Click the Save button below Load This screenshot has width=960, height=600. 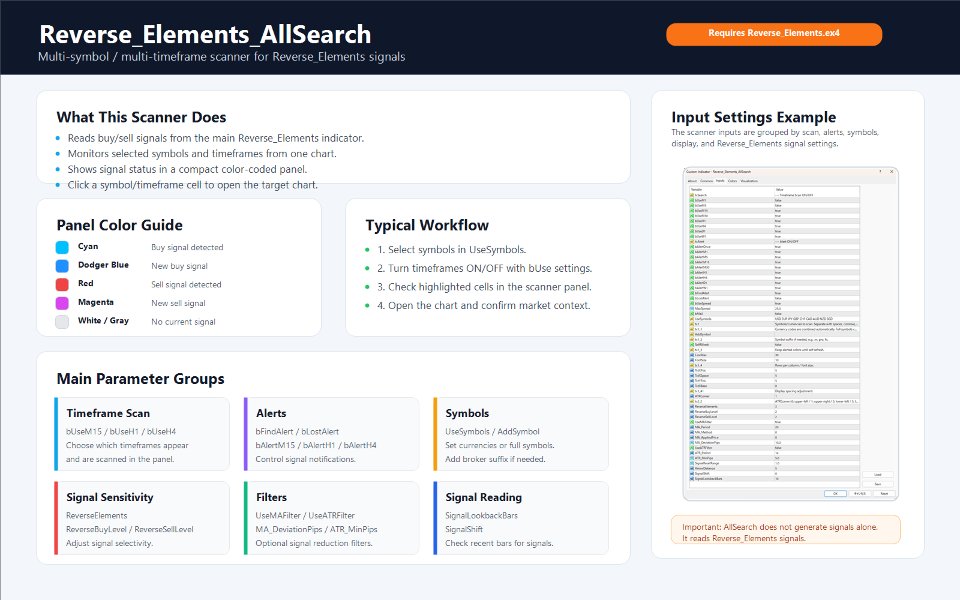pyautogui.click(x=877, y=484)
